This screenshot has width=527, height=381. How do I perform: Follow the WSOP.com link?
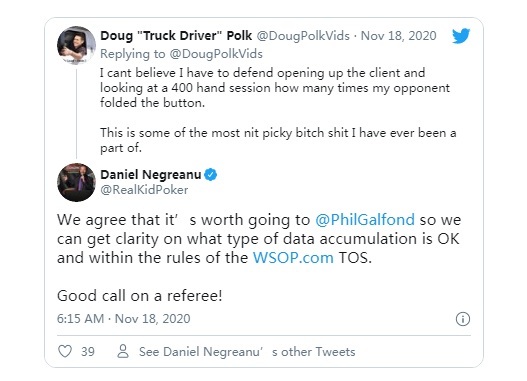[293, 258]
